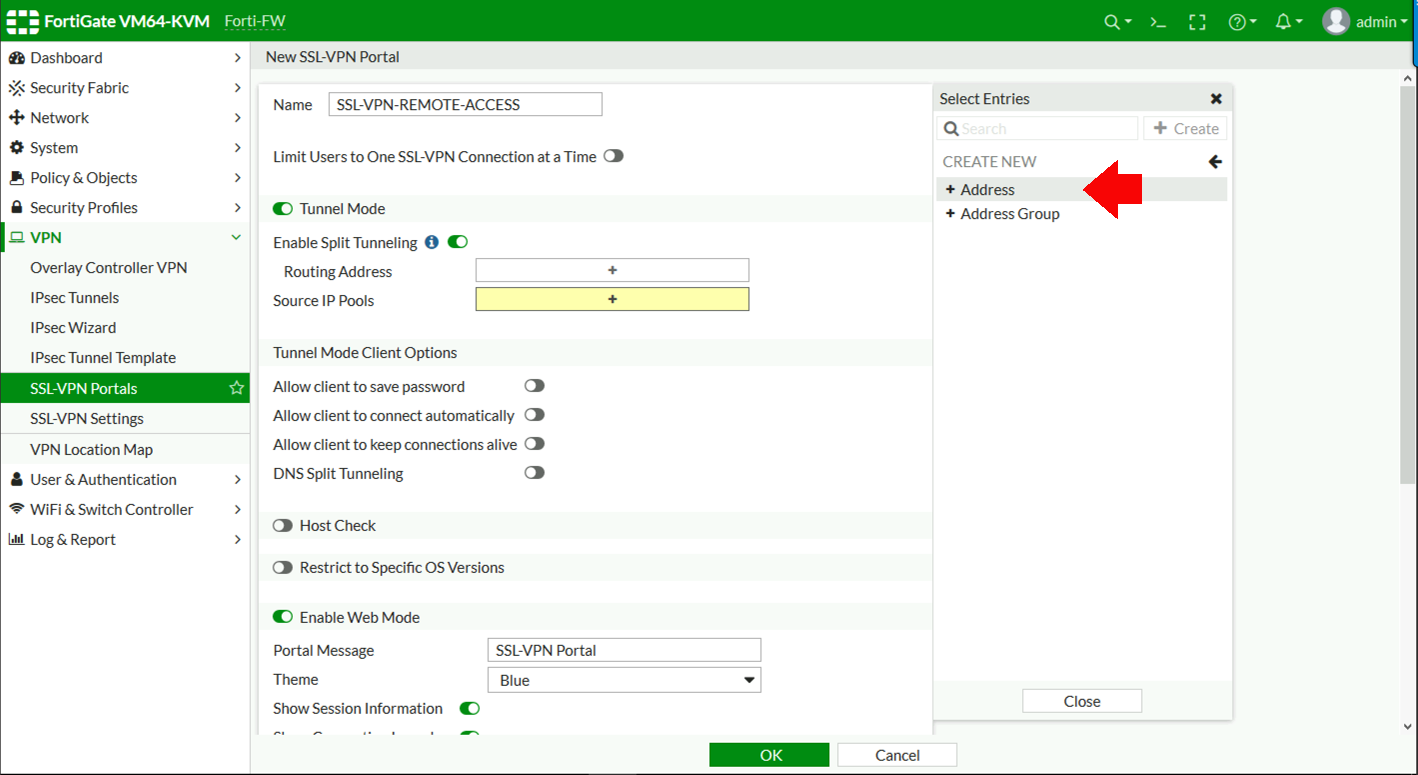Click the Forti-FW hostname label

[255, 21]
